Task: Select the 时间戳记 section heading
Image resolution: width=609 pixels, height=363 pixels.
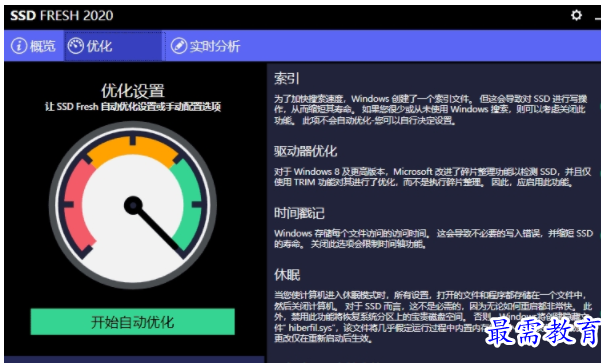Action: [x=299, y=213]
